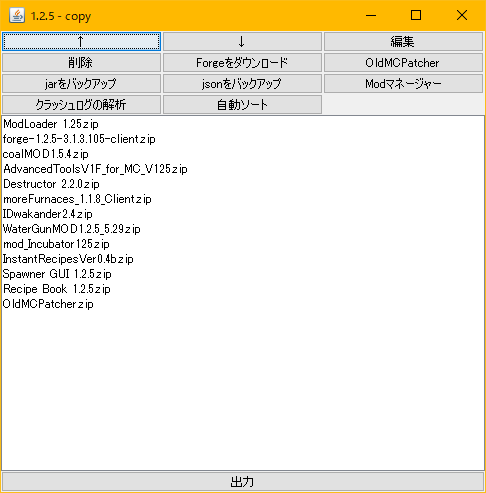
Task: Close the 1.2.5 - copy window
Action: tap(462, 15)
